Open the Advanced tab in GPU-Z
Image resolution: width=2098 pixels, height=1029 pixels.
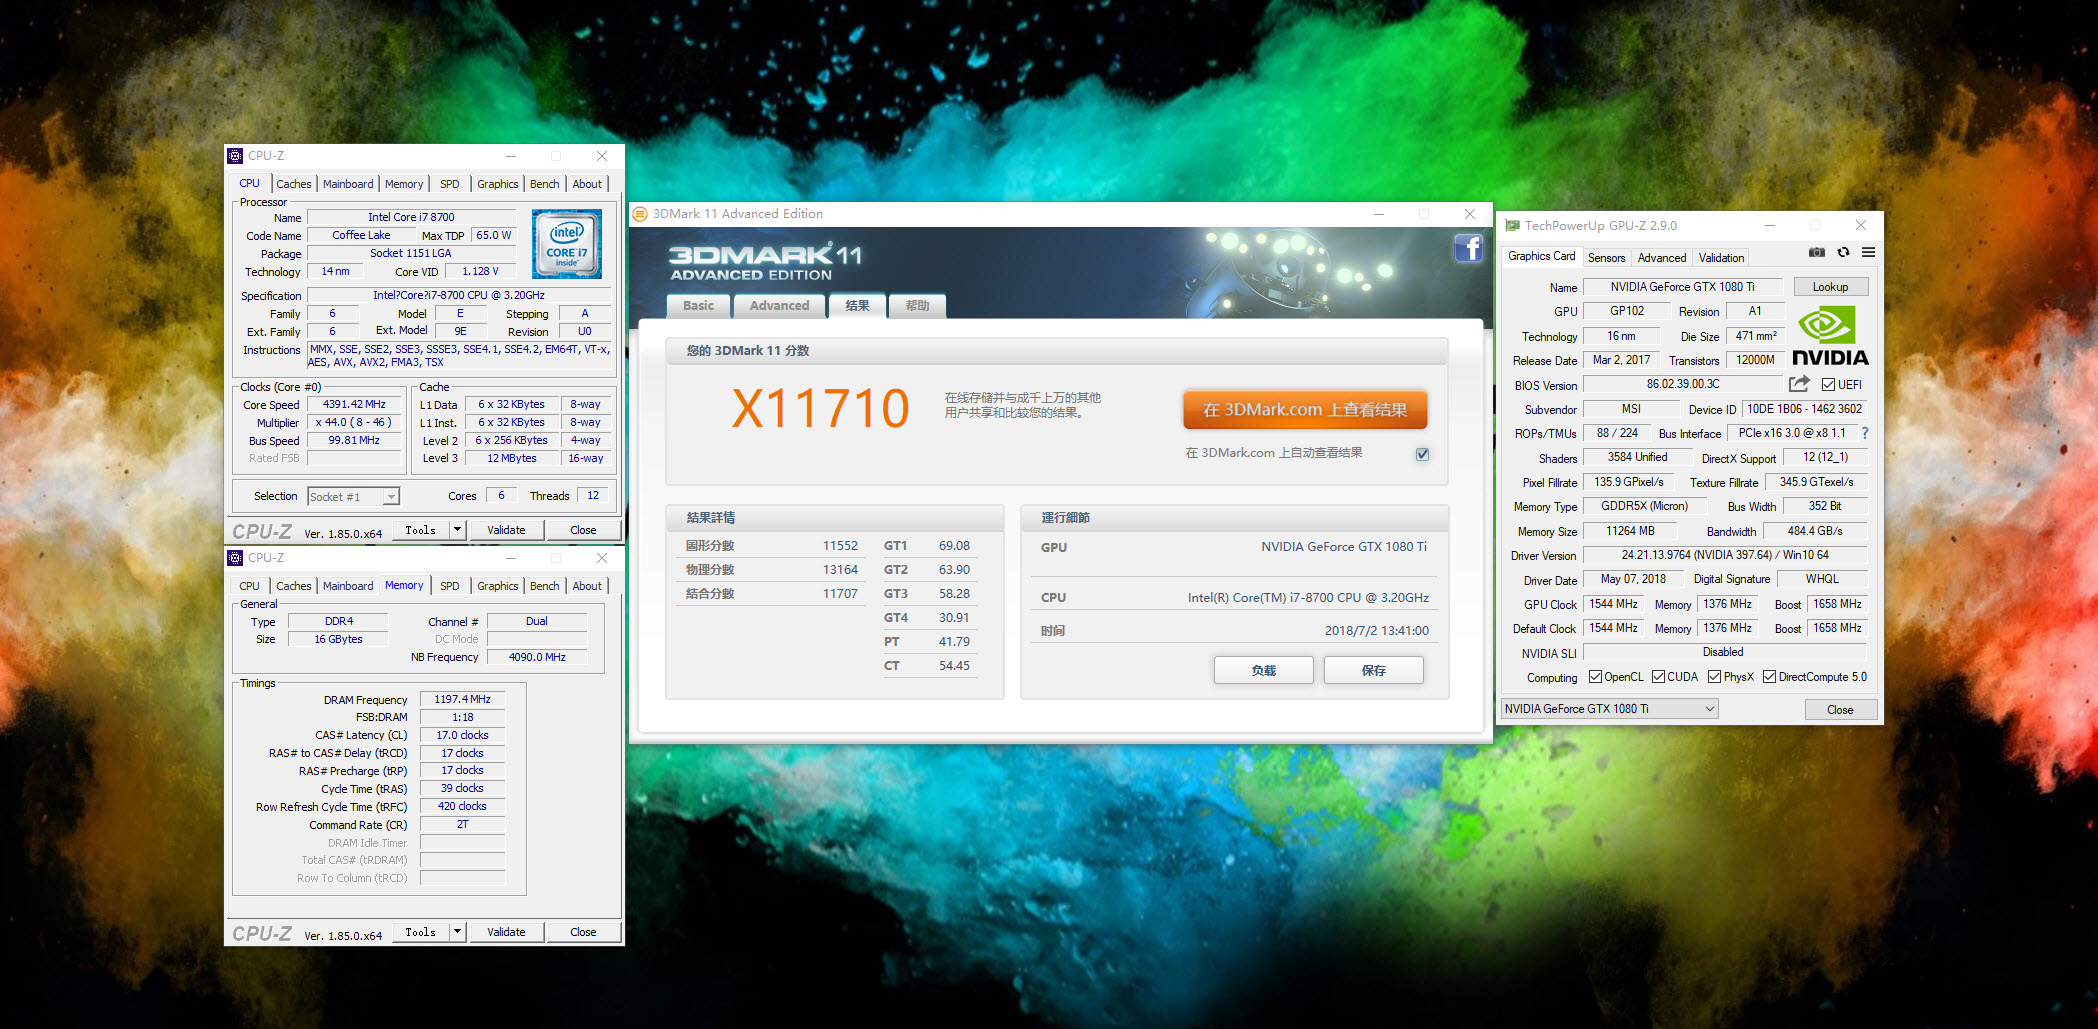1662,258
